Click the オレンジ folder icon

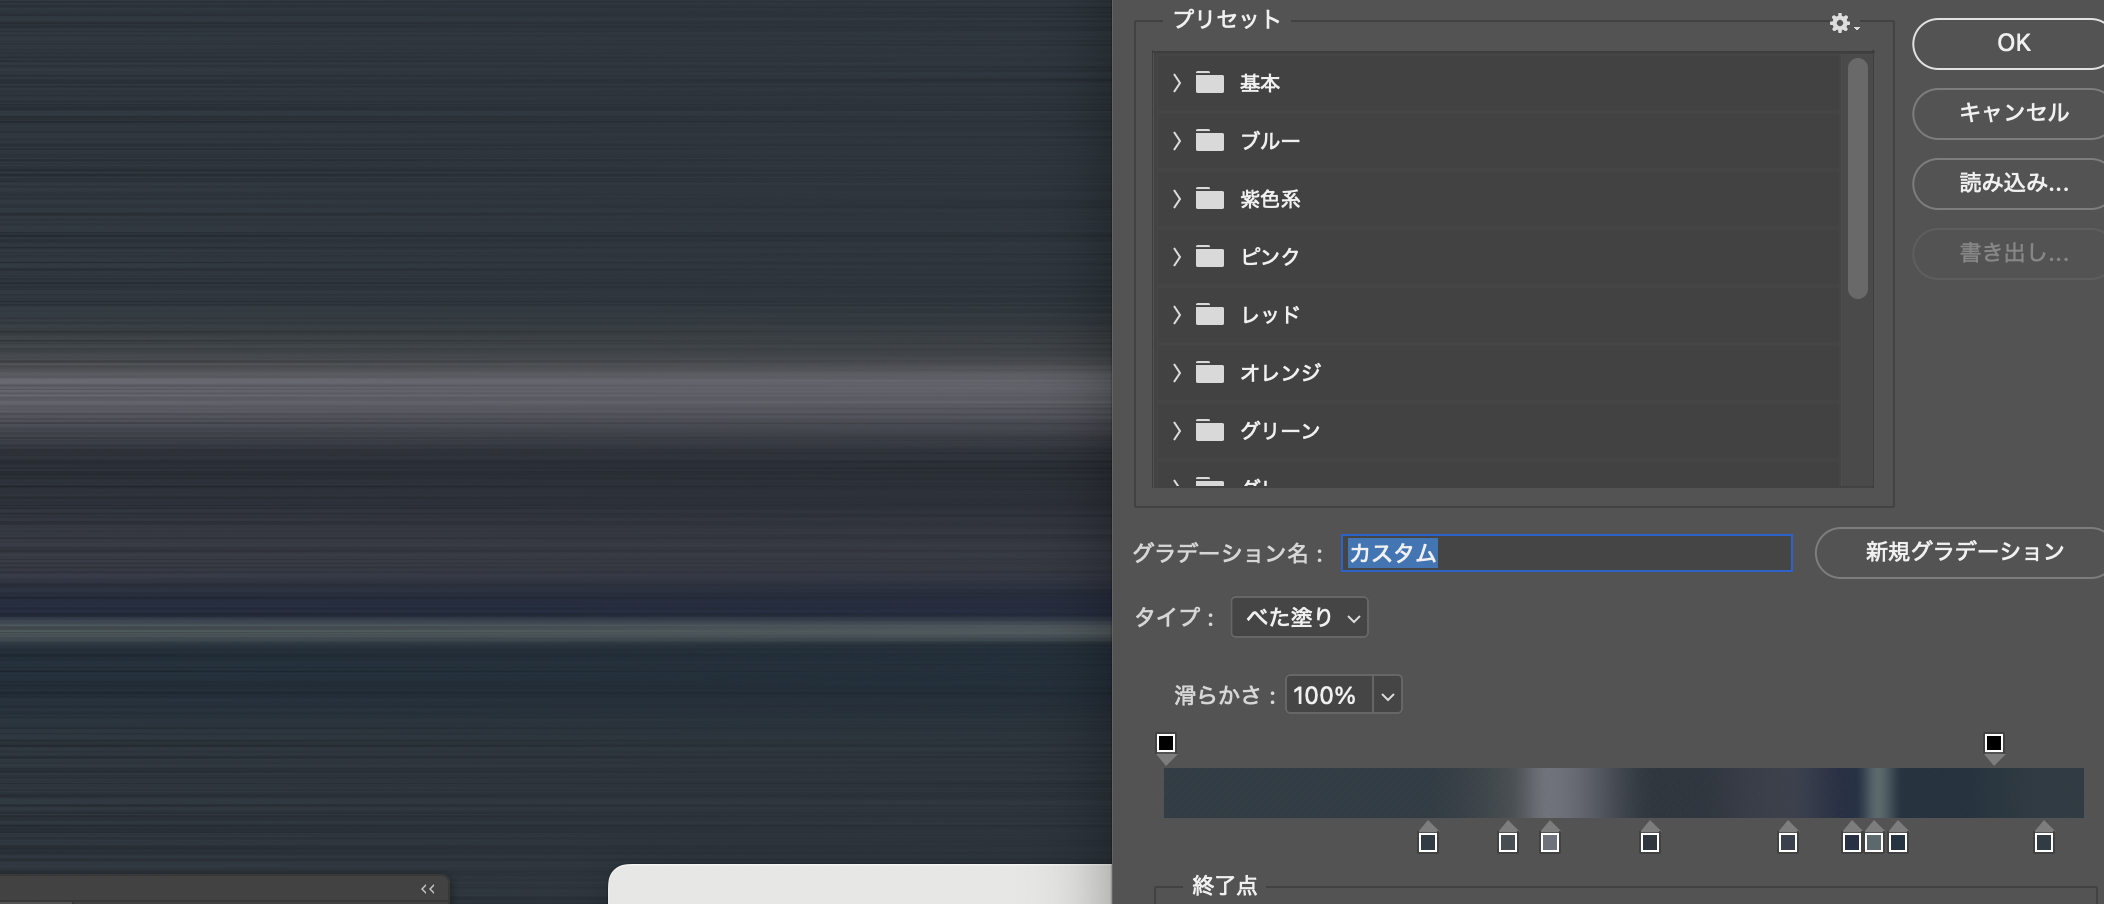point(1210,373)
